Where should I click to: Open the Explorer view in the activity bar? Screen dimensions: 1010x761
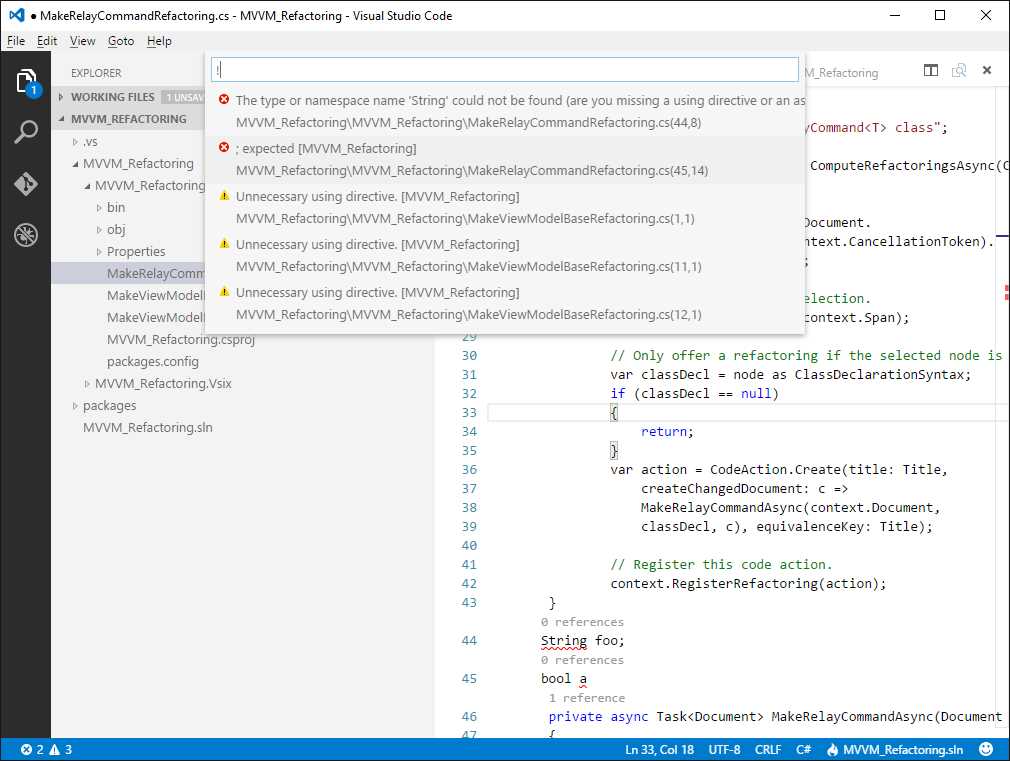pos(26,78)
